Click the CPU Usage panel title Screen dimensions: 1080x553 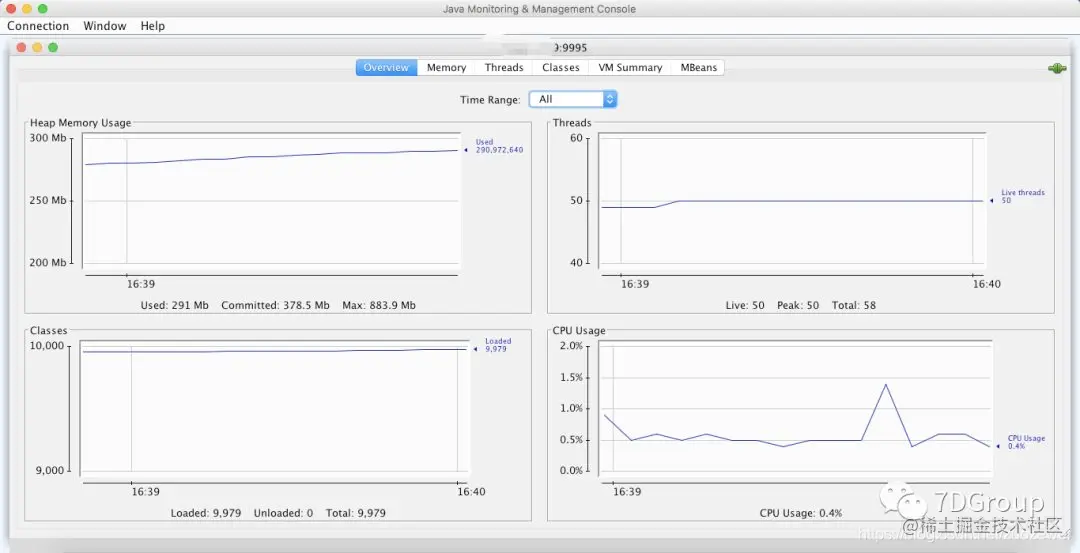click(x=579, y=331)
